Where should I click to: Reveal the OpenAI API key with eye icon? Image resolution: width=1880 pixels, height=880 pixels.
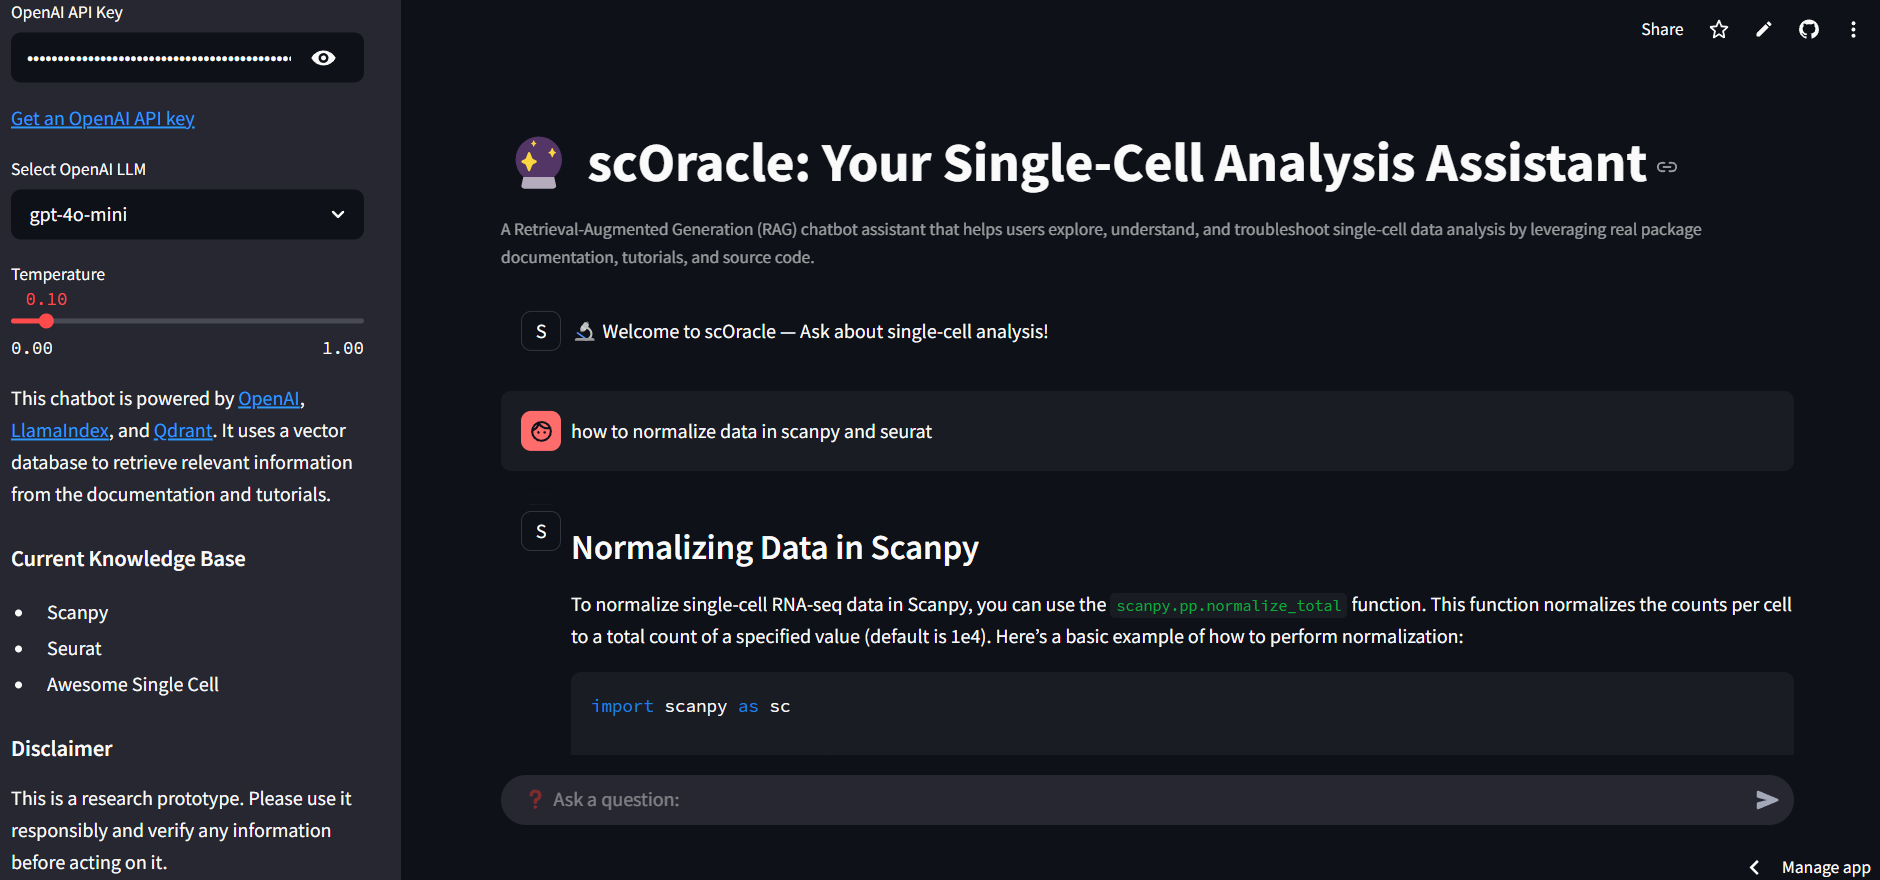tap(323, 58)
